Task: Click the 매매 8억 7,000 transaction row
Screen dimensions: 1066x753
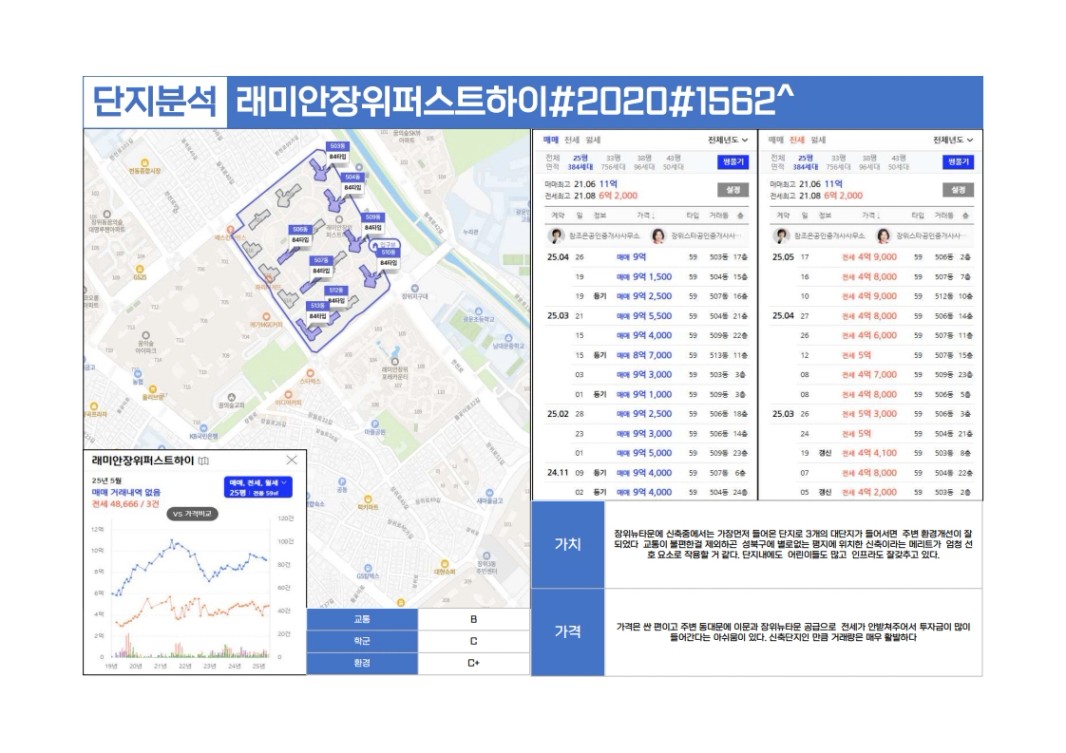Action: click(x=647, y=355)
